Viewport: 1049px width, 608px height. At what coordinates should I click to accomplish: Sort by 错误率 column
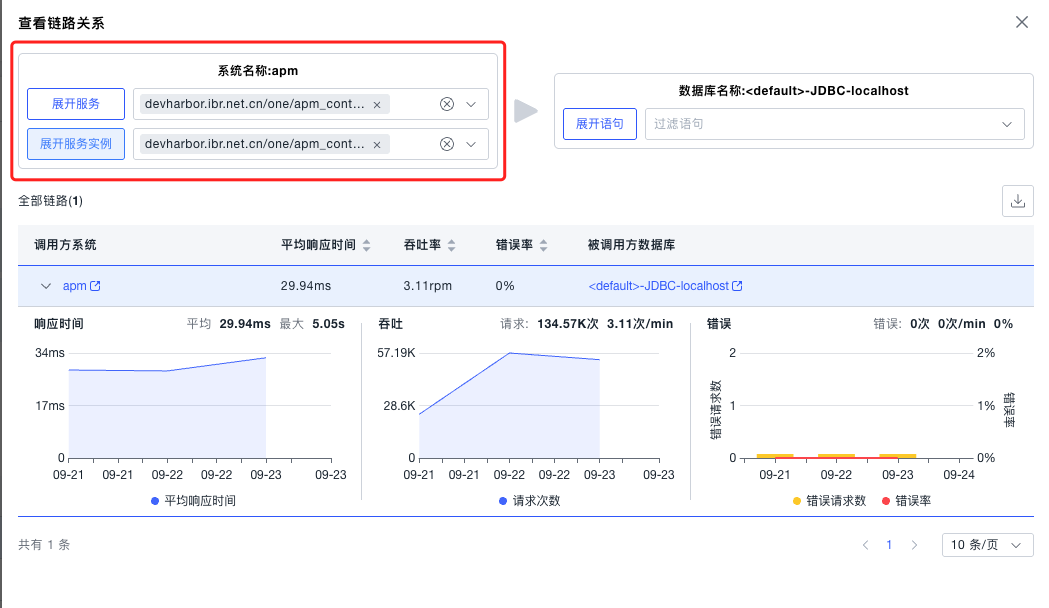click(543, 245)
